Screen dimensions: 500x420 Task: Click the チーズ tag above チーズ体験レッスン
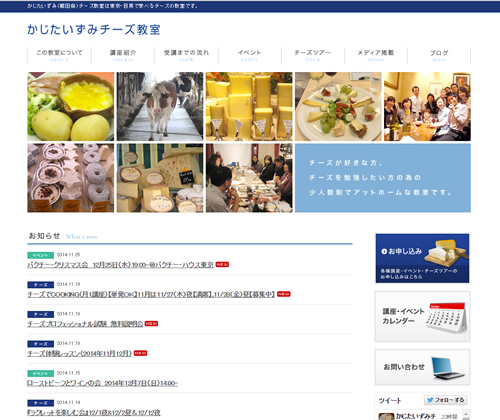(x=40, y=344)
